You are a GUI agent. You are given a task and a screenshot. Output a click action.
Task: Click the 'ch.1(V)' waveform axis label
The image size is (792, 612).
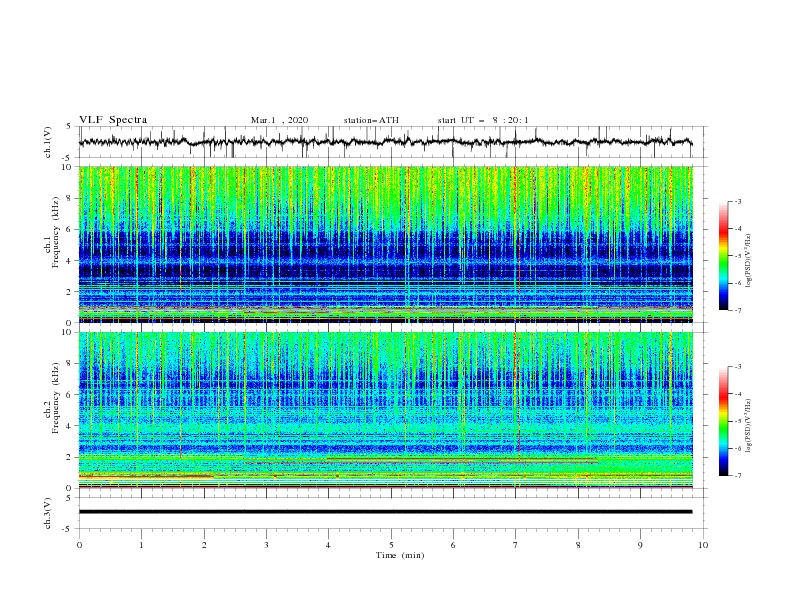pos(48,142)
